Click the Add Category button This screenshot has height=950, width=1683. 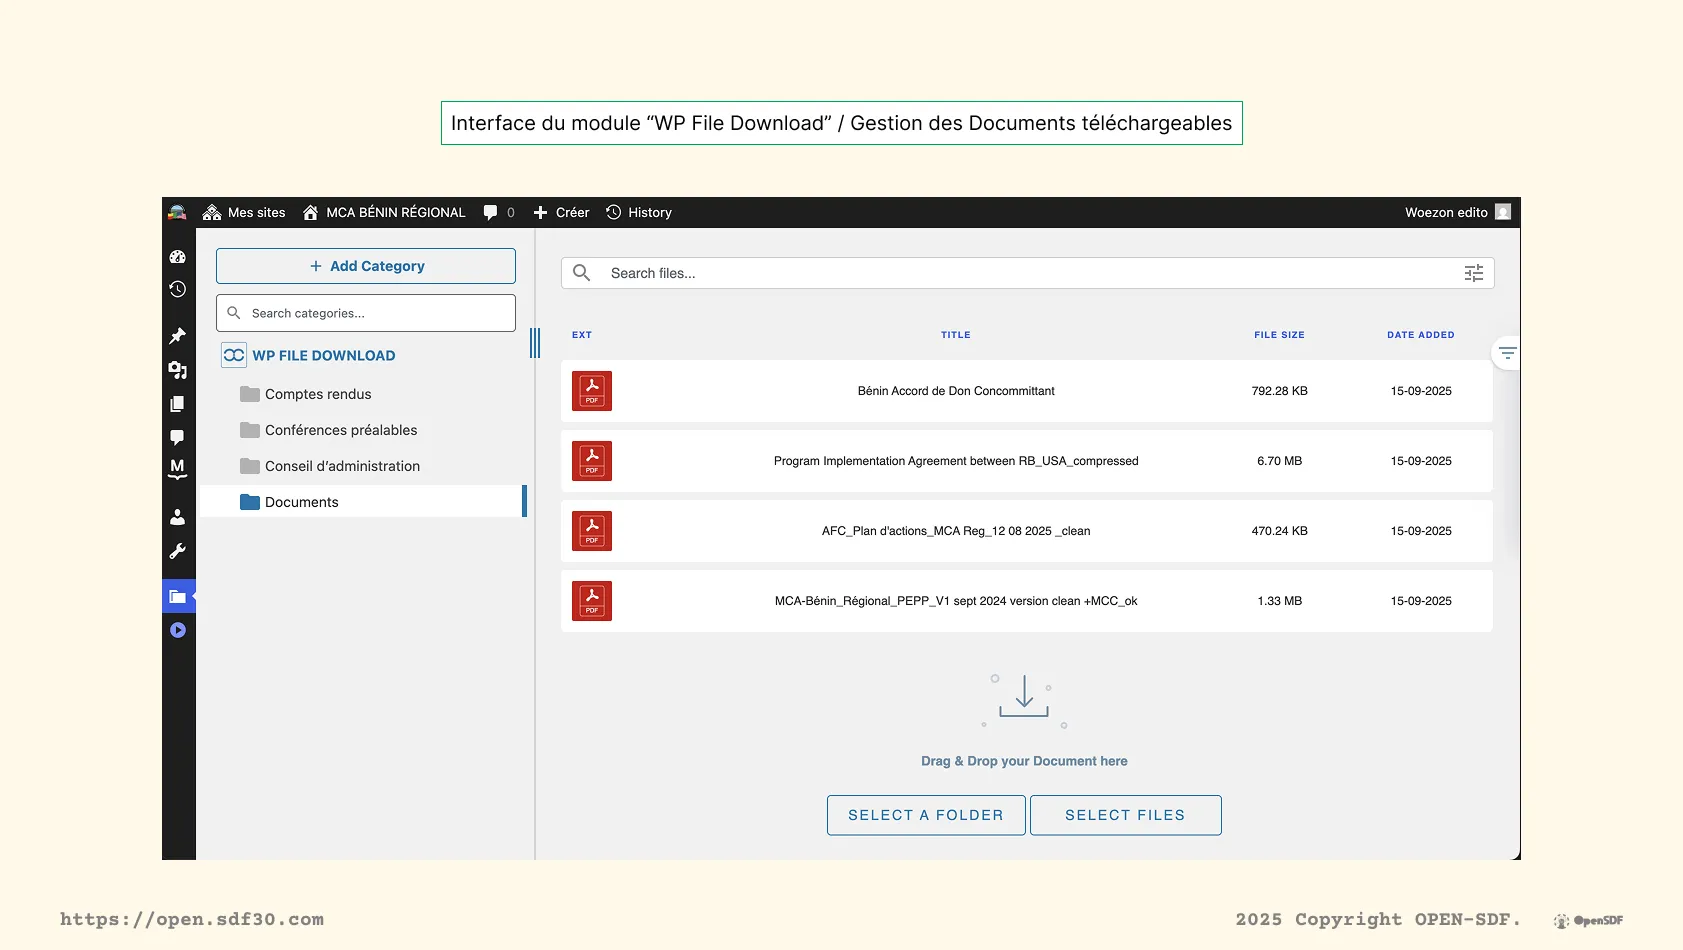coord(366,266)
